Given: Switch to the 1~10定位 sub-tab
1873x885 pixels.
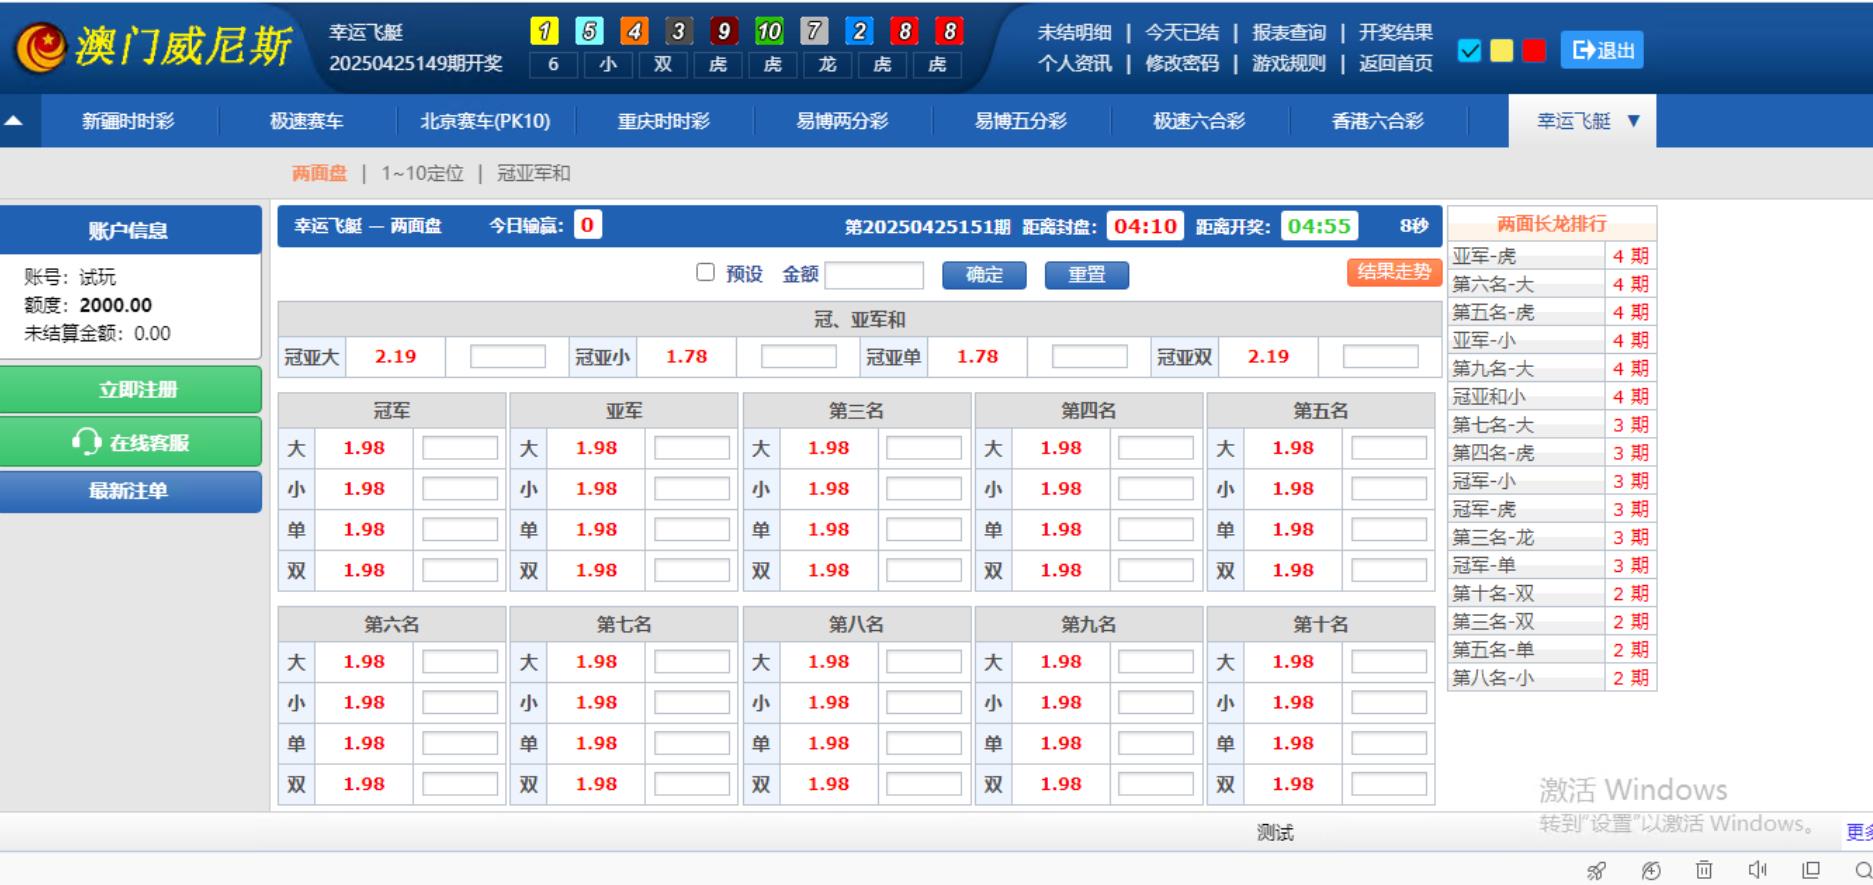Looking at the screenshot, I should point(422,173).
